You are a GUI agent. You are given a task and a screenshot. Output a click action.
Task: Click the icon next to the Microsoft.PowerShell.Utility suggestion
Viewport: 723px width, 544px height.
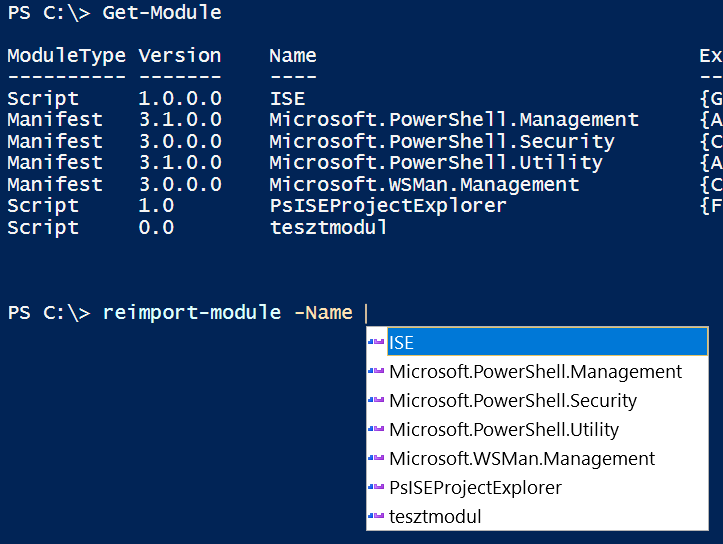click(377, 429)
